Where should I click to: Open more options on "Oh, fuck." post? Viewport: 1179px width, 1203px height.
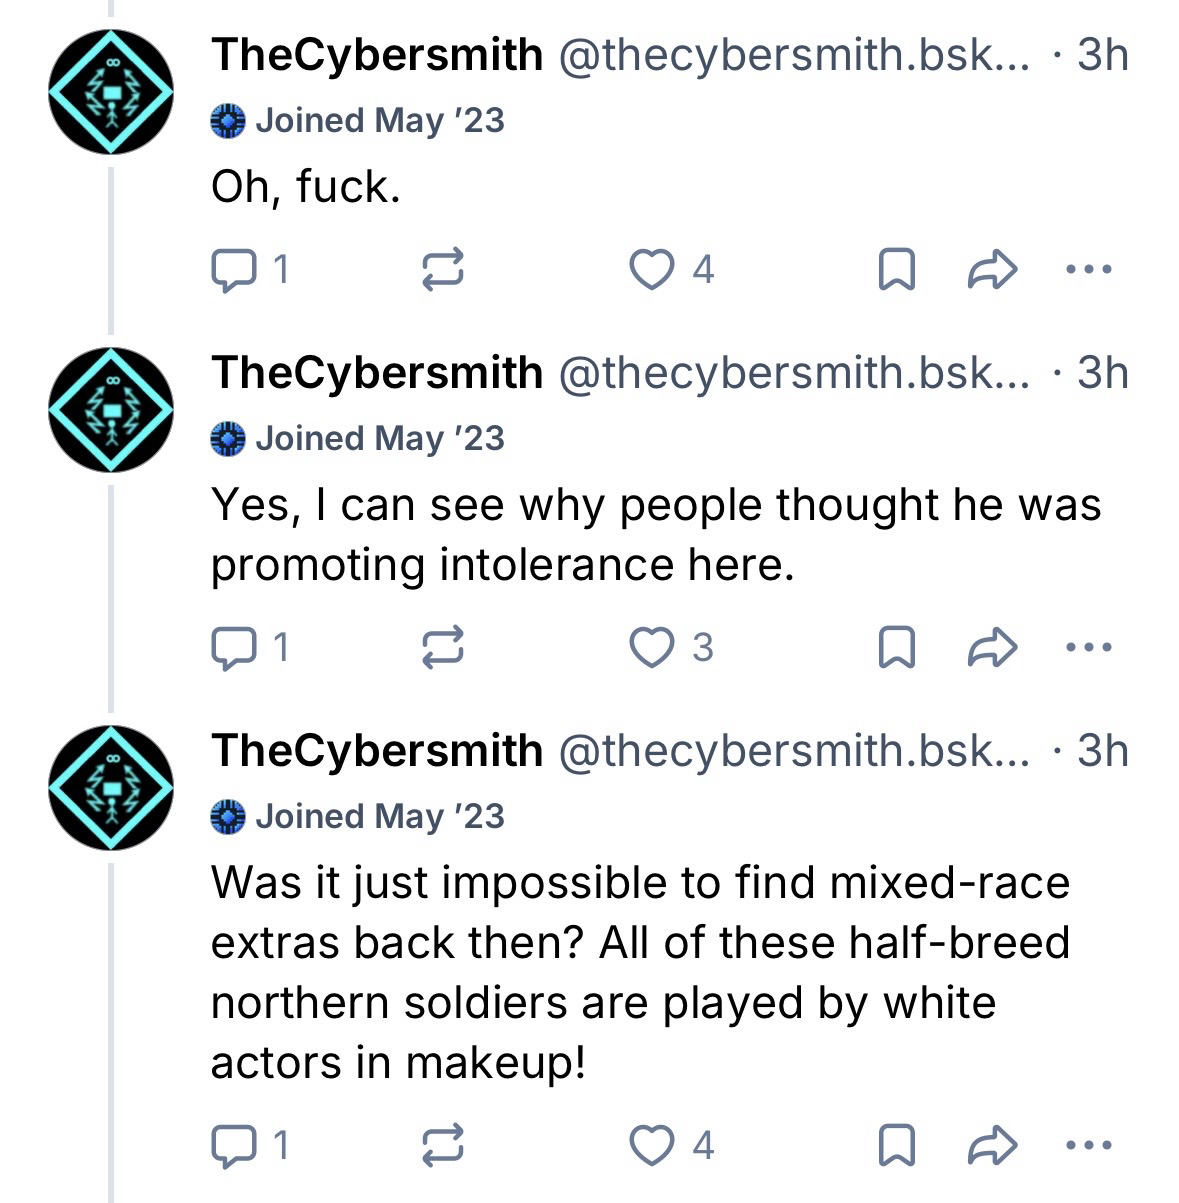click(1088, 269)
